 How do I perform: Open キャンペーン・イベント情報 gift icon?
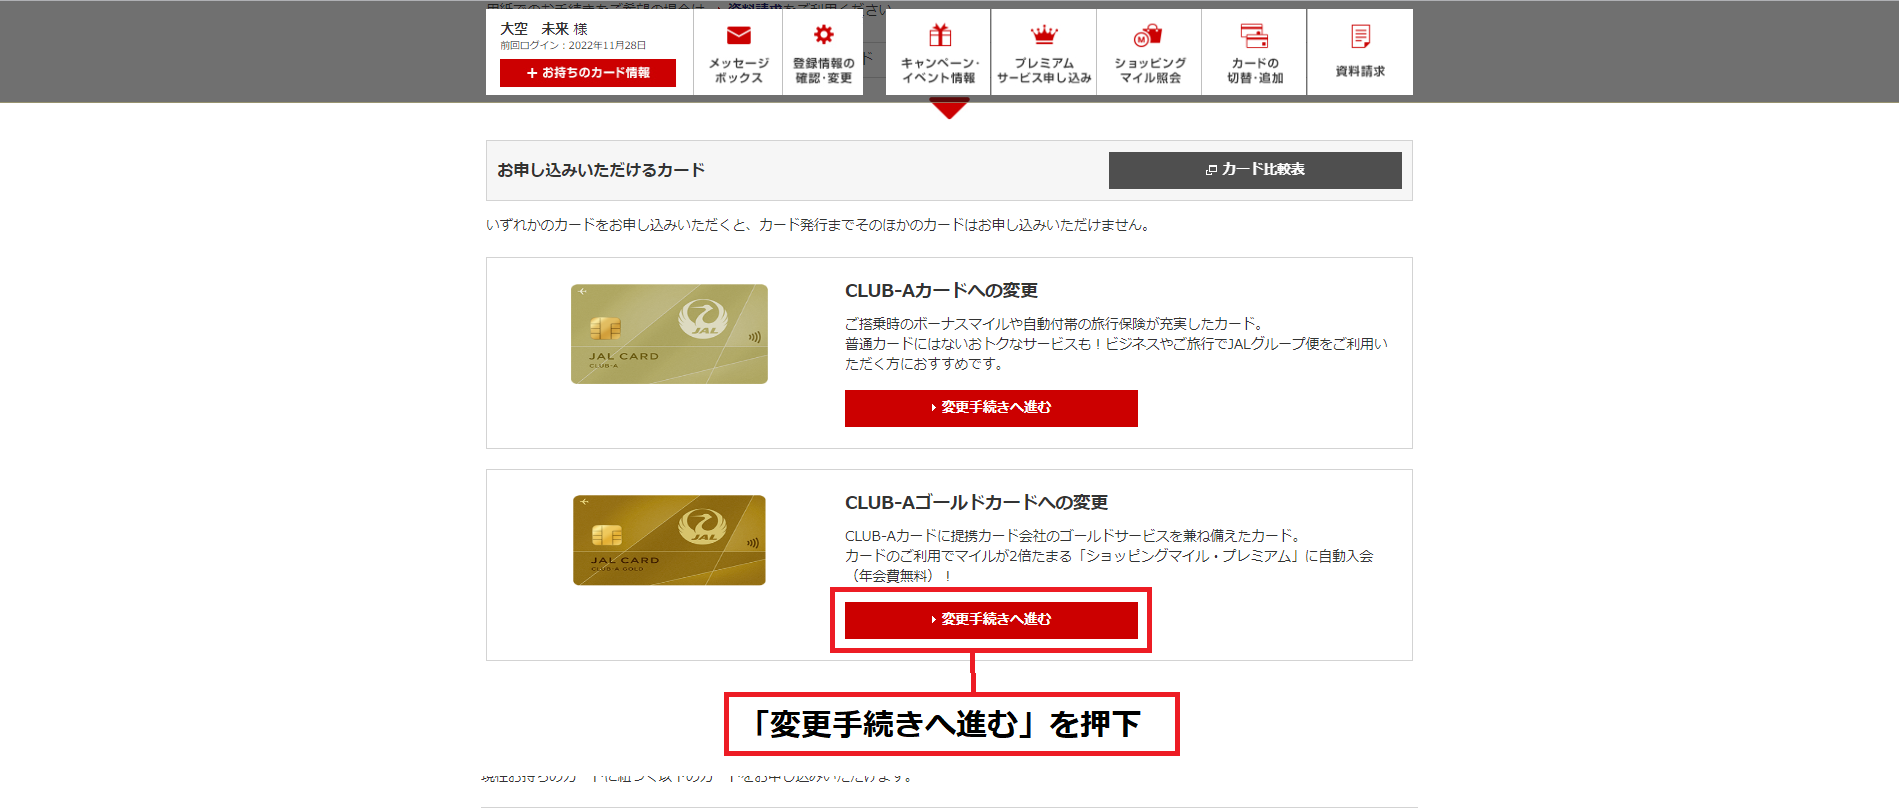[x=939, y=35]
